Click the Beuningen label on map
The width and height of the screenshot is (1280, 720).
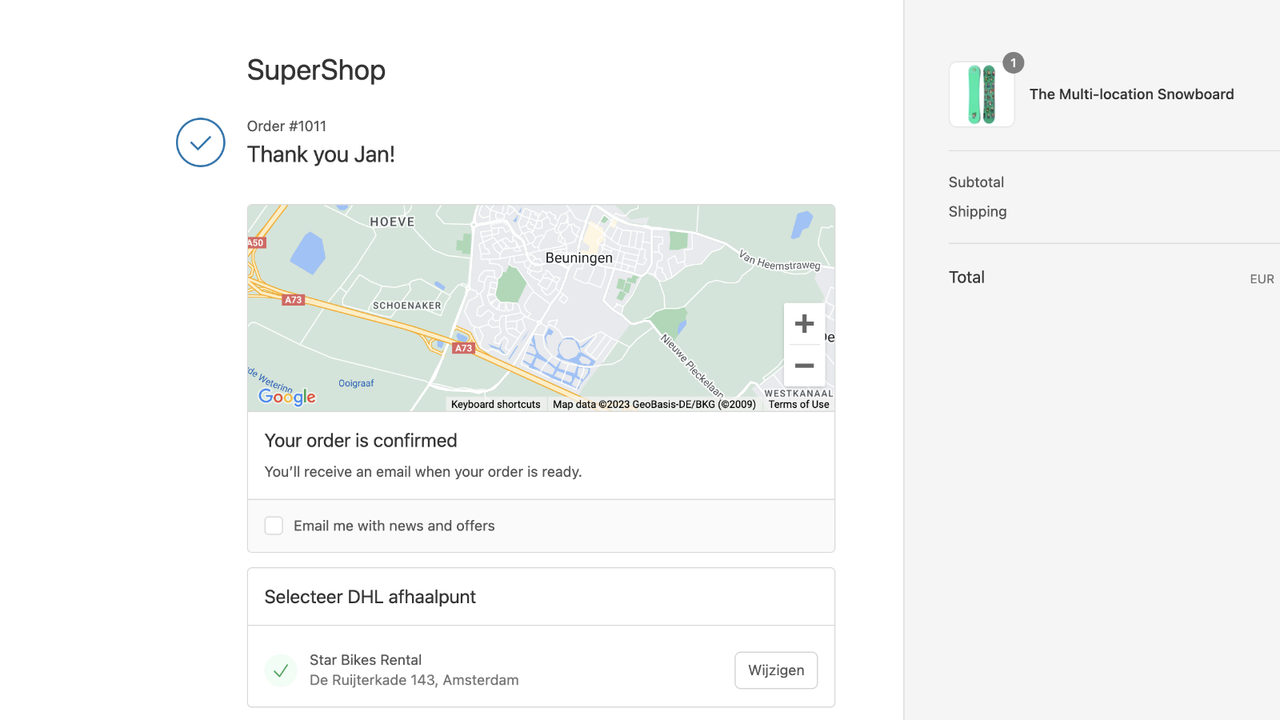pyautogui.click(x=579, y=258)
